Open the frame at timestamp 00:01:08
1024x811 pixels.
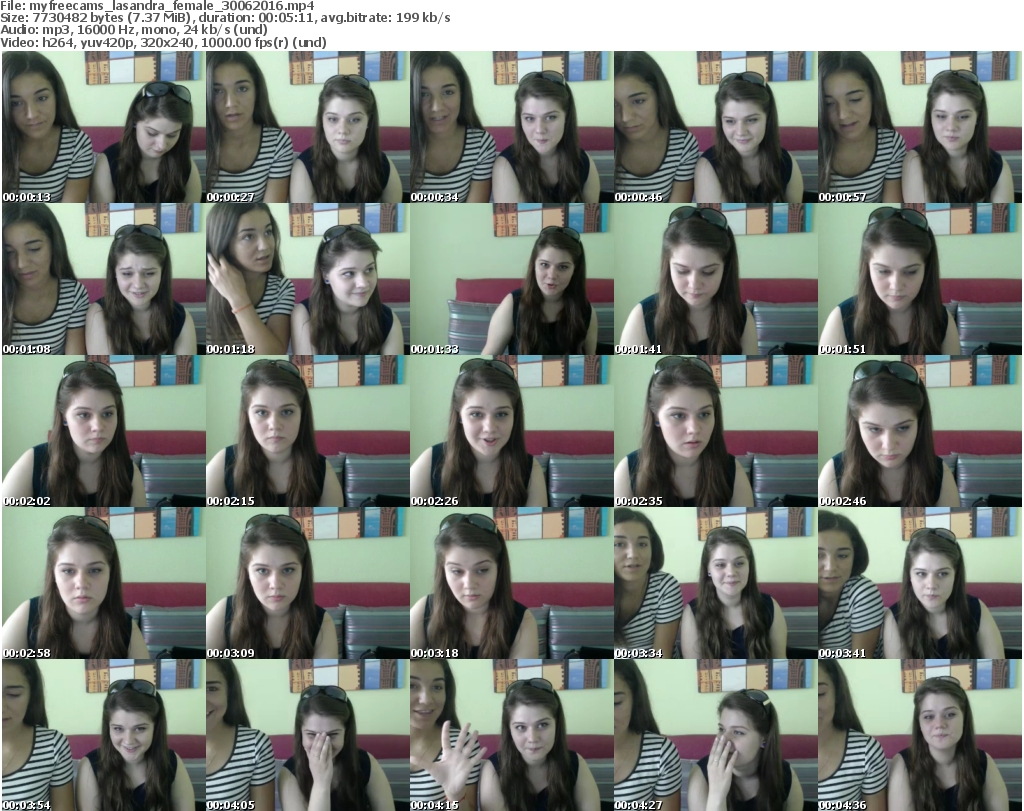104,279
